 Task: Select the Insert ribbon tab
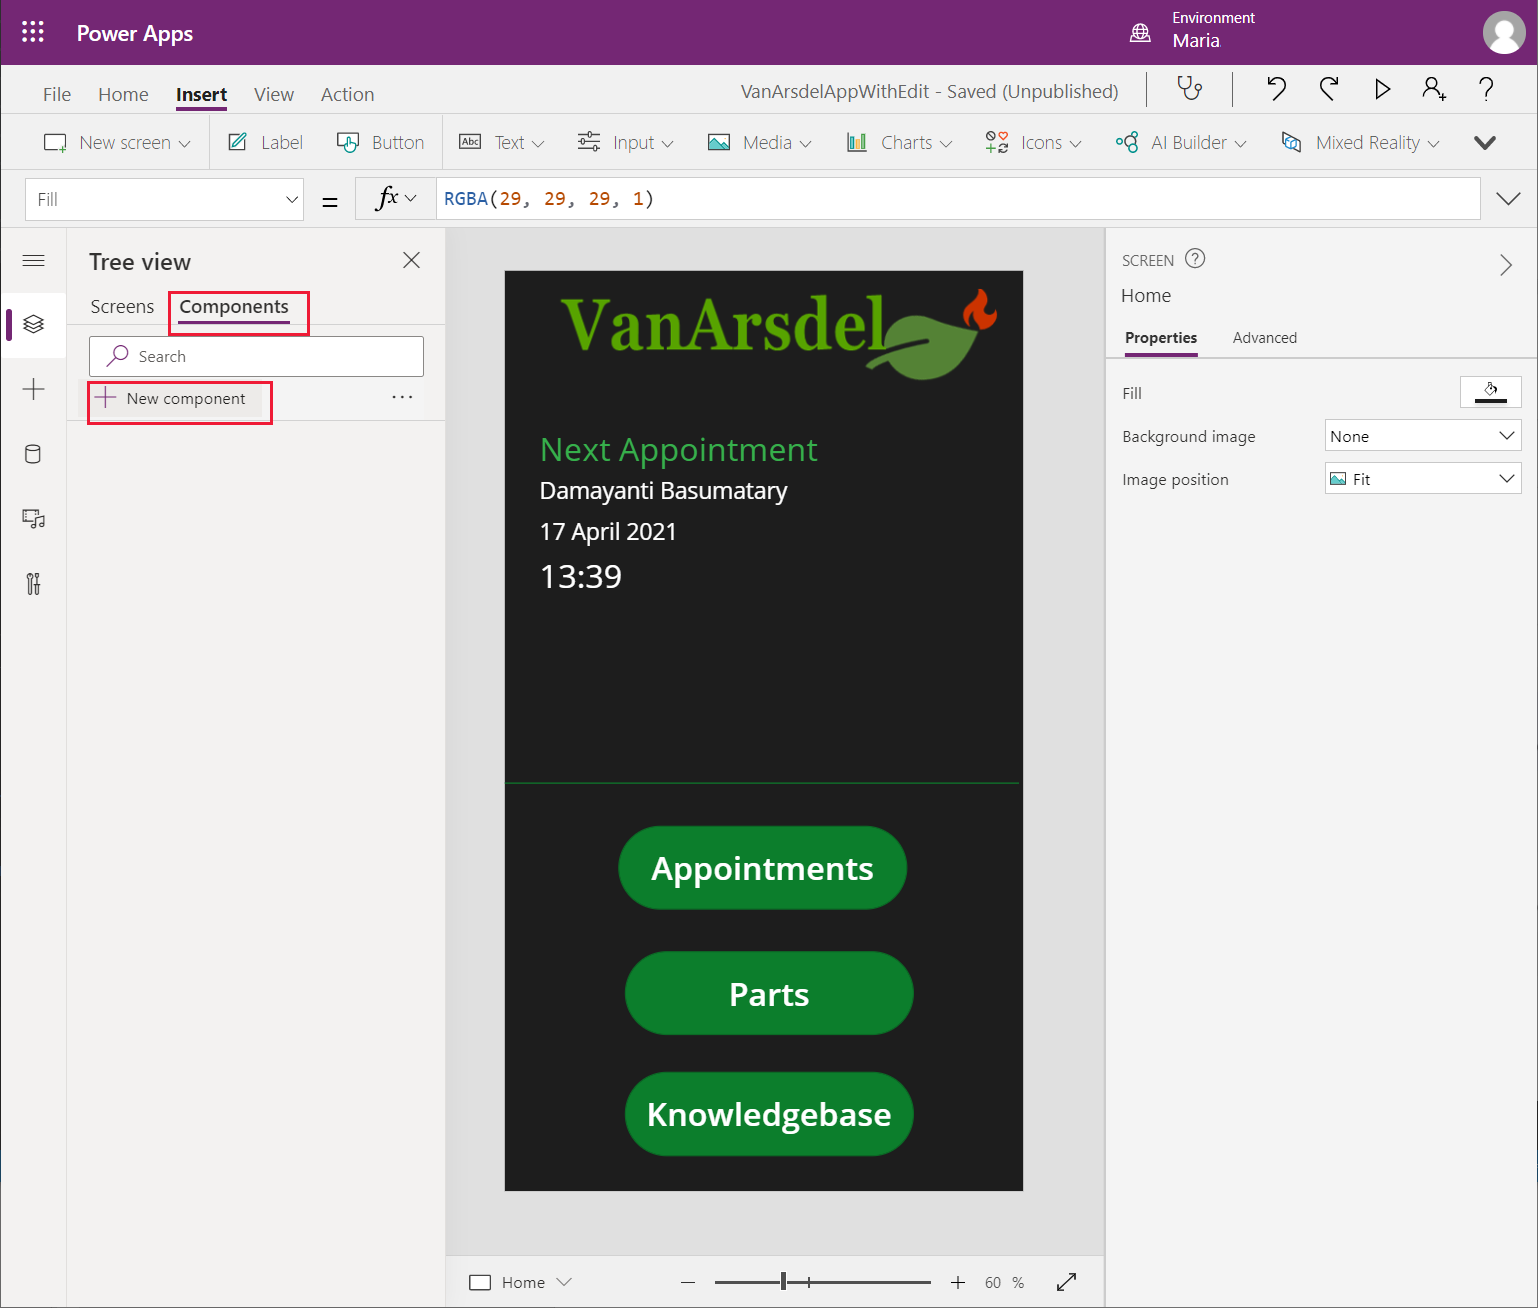pos(201,94)
